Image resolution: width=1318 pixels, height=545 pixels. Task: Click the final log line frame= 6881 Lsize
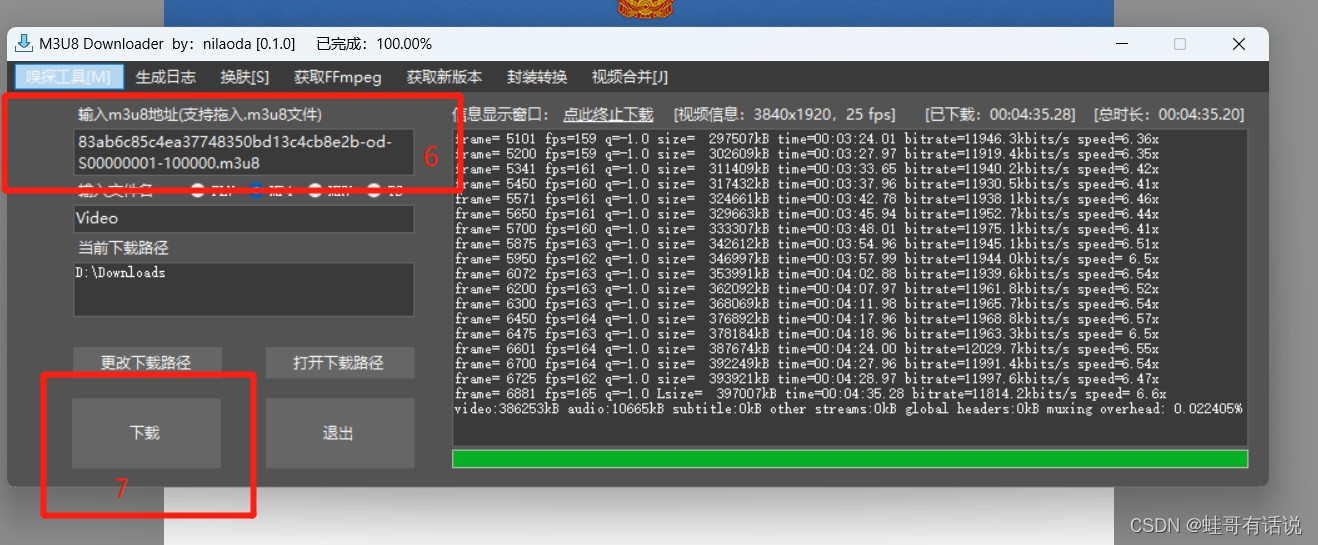[811, 394]
